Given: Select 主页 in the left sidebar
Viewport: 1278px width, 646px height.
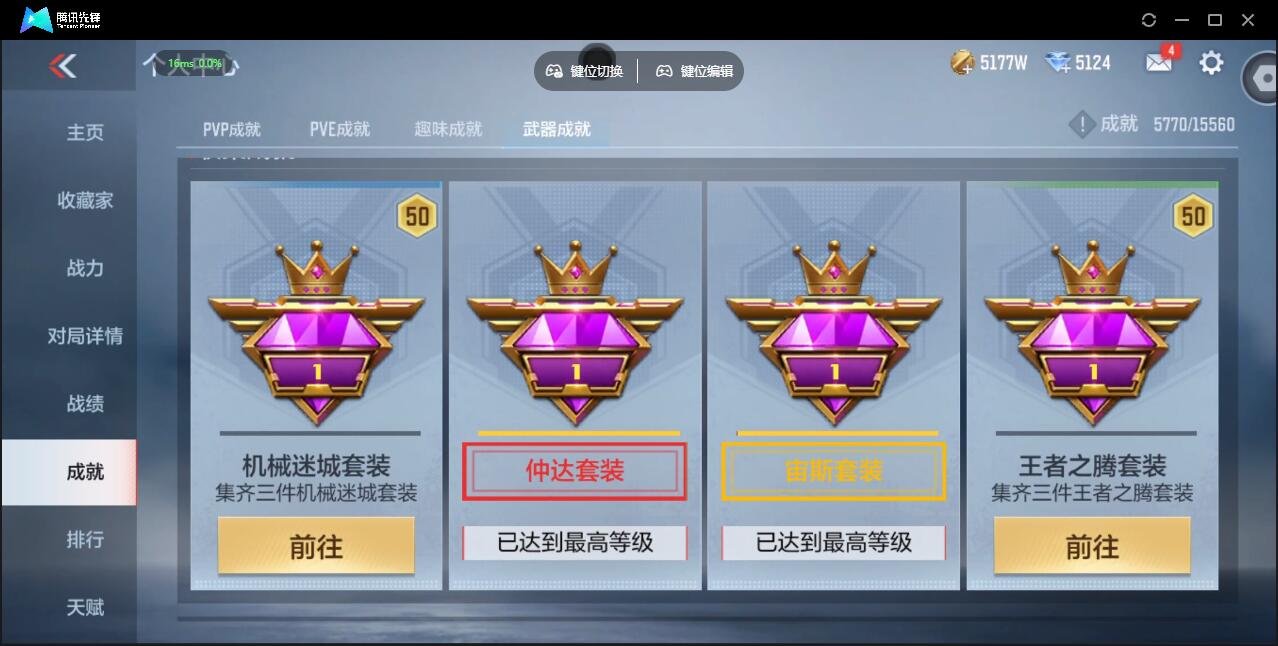Looking at the screenshot, I should [85, 132].
